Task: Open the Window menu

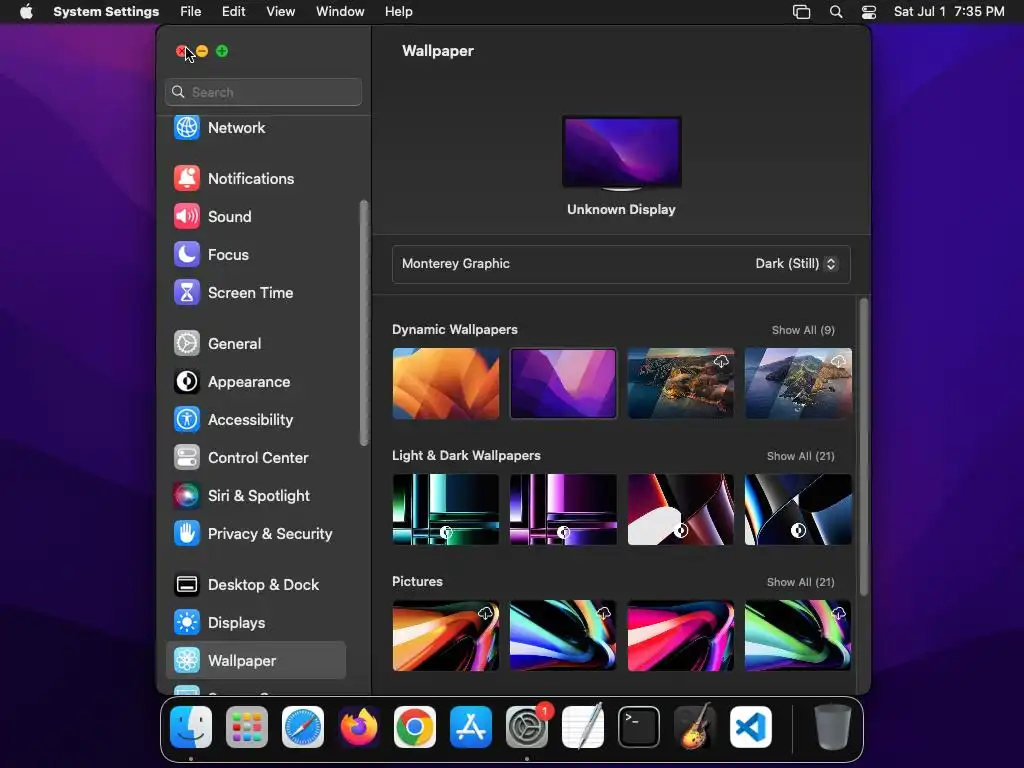Action: click(x=340, y=12)
